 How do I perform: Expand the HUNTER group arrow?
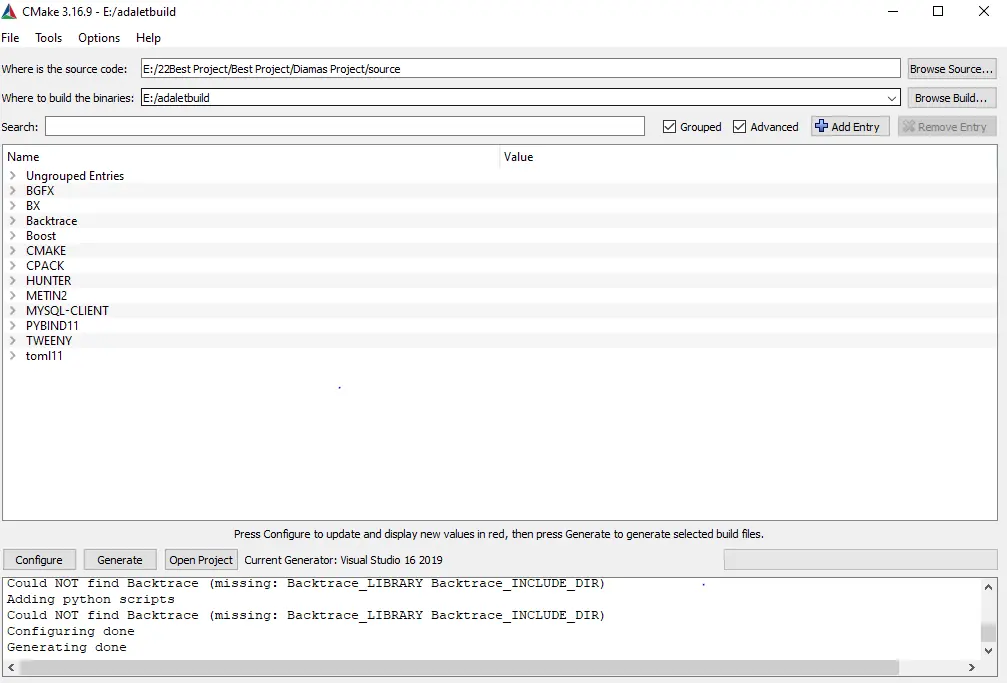pyautogui.click(x=13, y=280)
